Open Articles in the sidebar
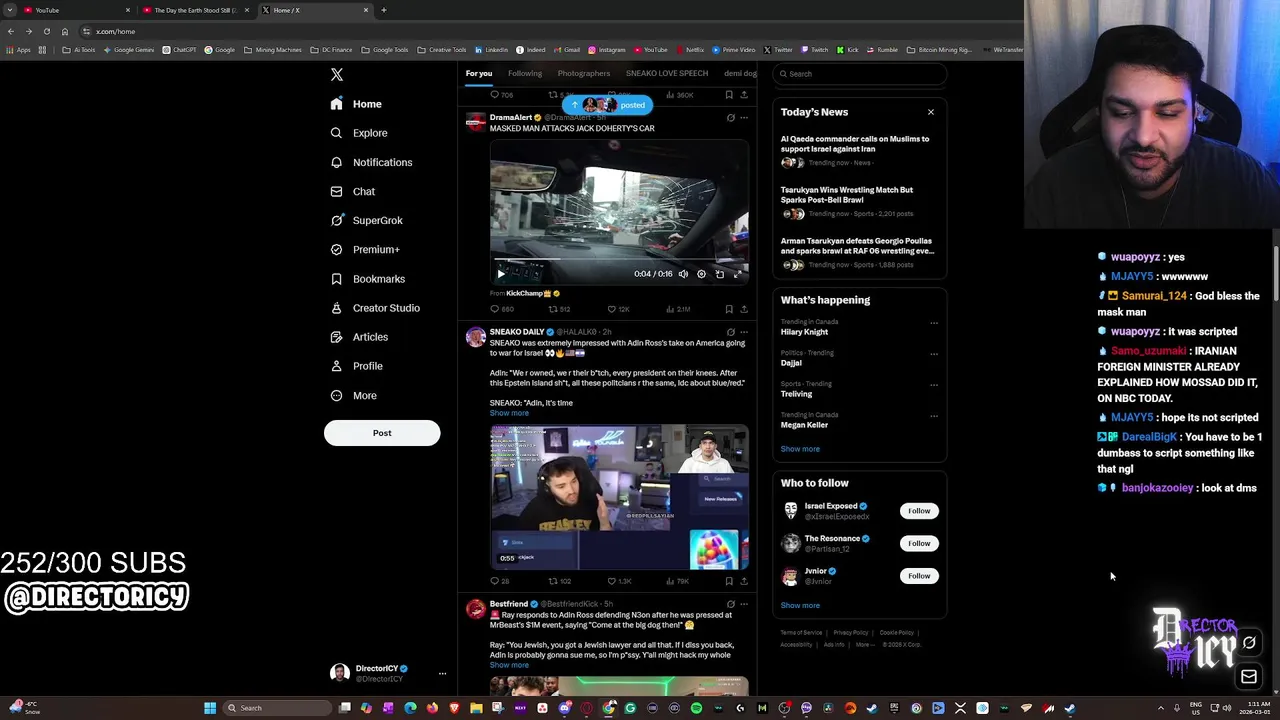The height and width of the screenshot is (720, 1280). [359, 337]
